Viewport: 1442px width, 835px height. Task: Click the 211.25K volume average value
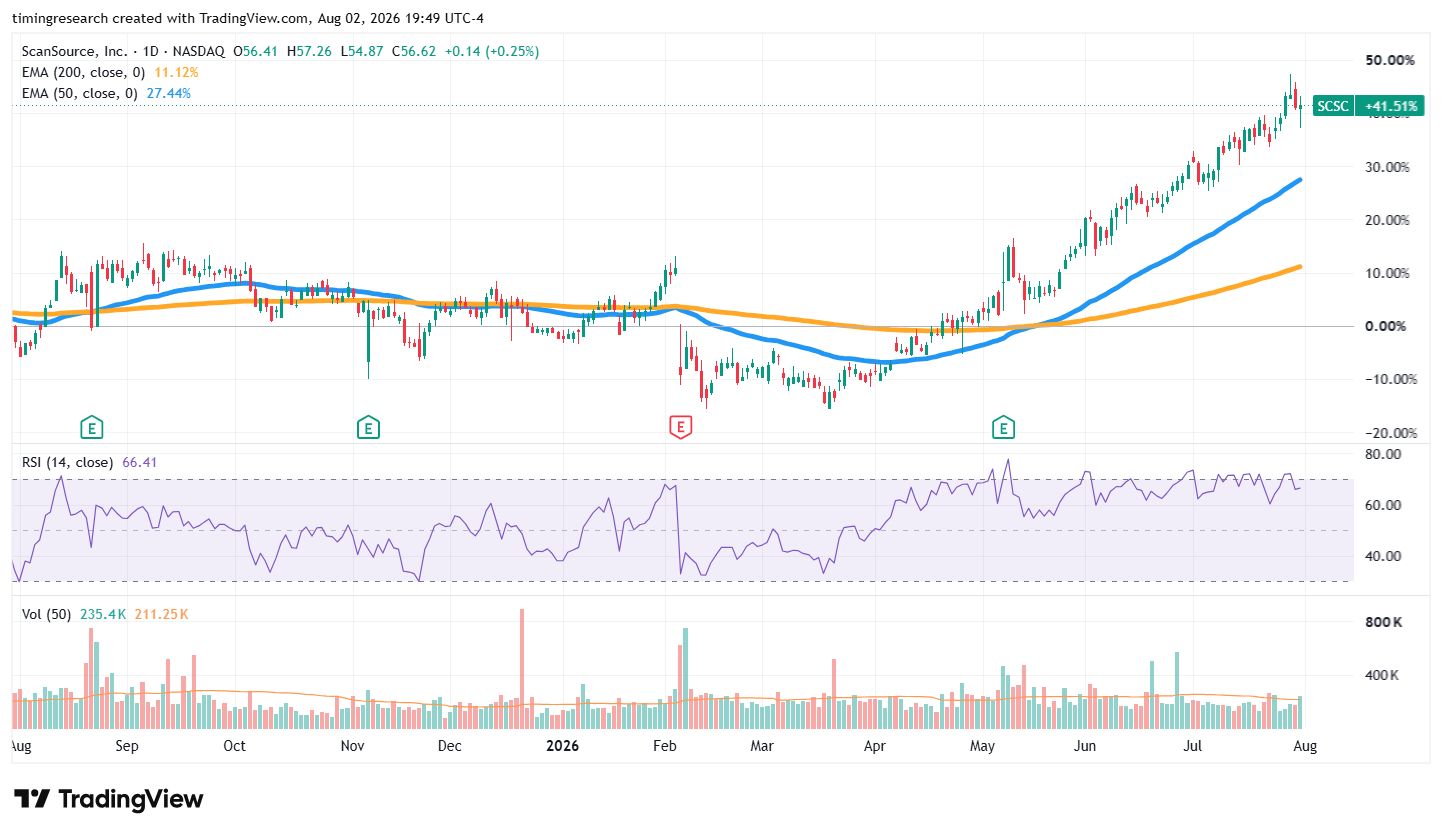point(160,614)
